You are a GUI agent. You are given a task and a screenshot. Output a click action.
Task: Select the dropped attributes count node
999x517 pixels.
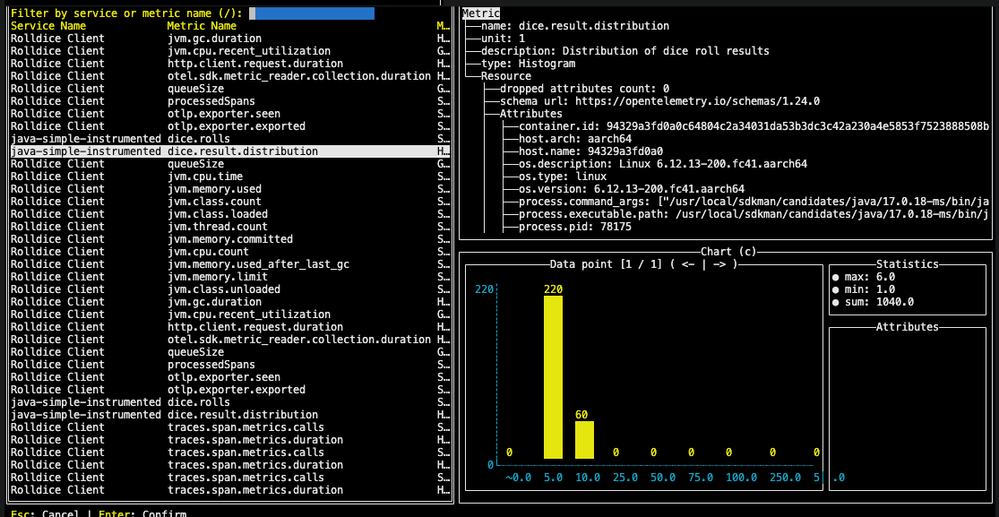point(584,89)
